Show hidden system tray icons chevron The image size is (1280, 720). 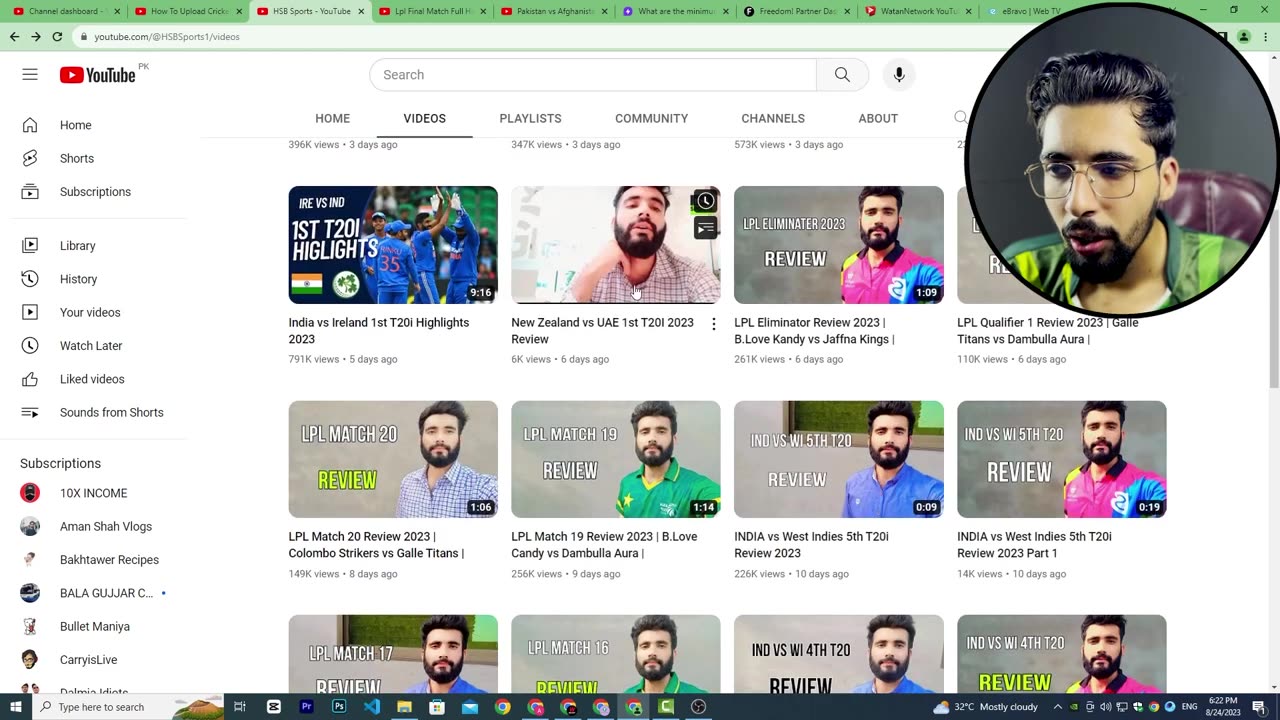[1058, 707]
